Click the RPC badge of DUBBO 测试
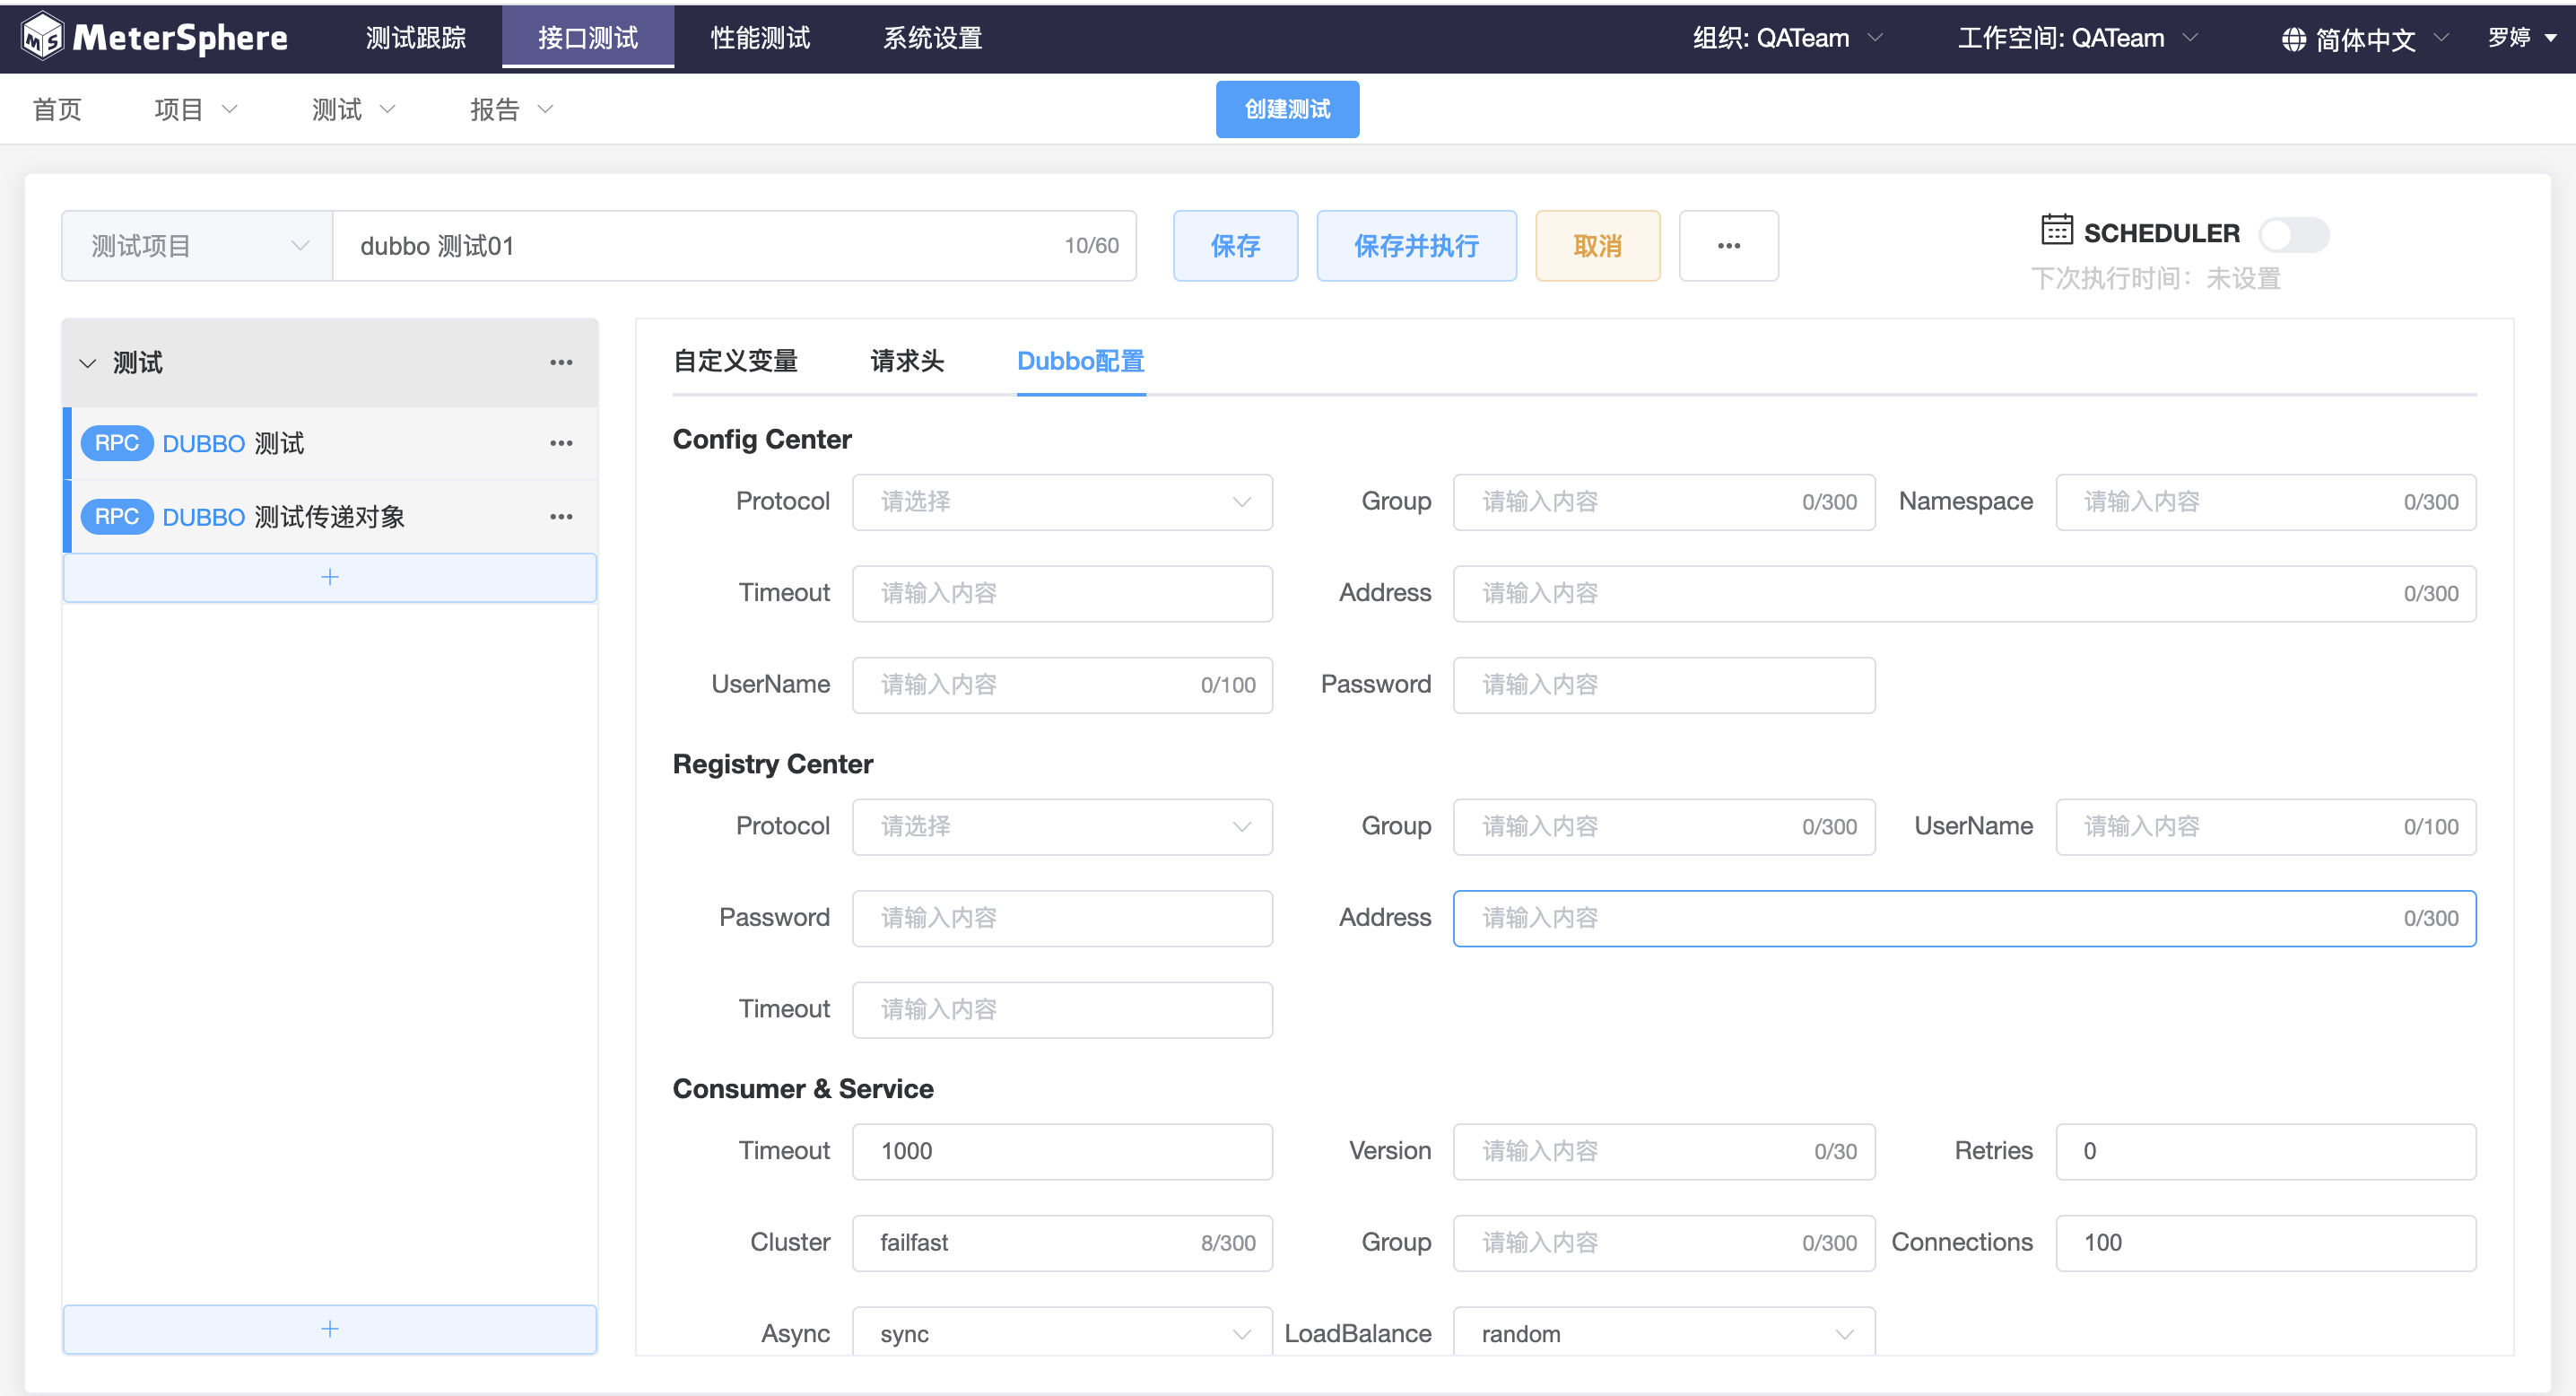Image resolution: width=2576 pixels, height=1396 pixels. (x=116, y=443)
